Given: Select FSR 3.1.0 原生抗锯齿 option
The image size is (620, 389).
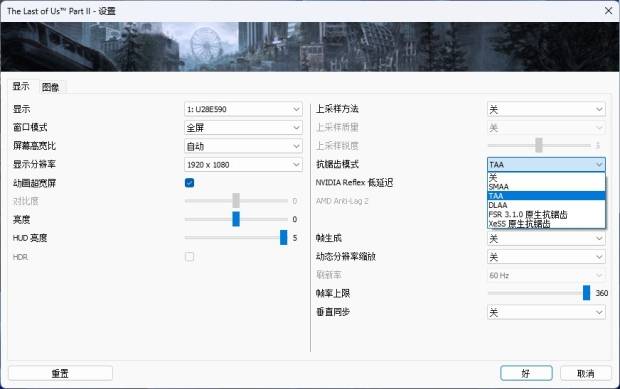Looking at the screenshot, I should tap(546, 214).
